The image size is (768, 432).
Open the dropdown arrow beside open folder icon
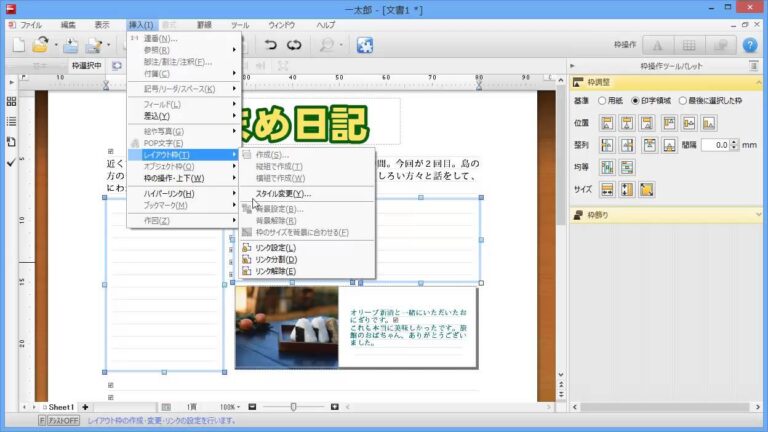point(56,45)
